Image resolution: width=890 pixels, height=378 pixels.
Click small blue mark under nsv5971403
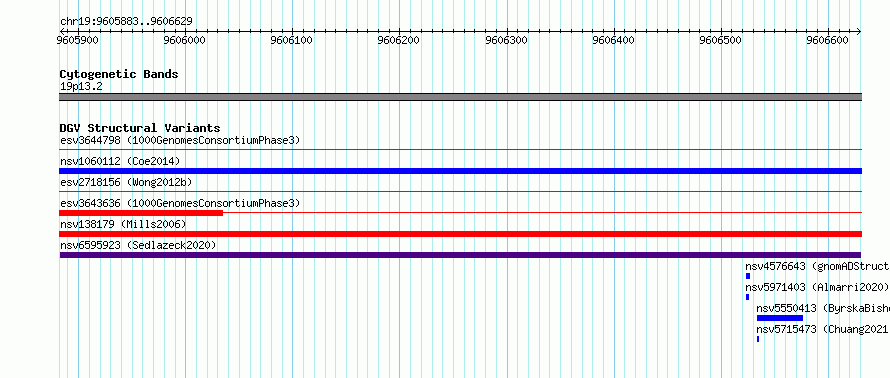pyautogui.click(x=748, y=297)
